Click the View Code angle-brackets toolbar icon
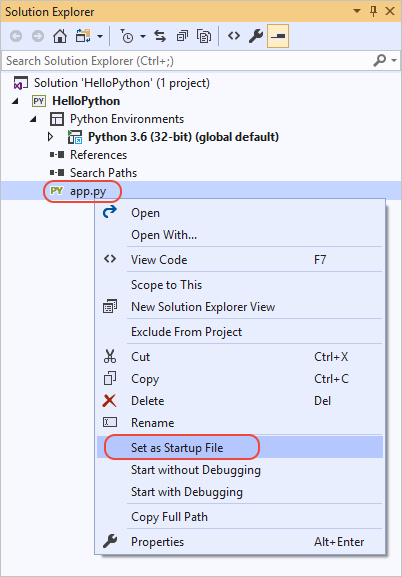The image size is (402, 577). coord(234,36)
